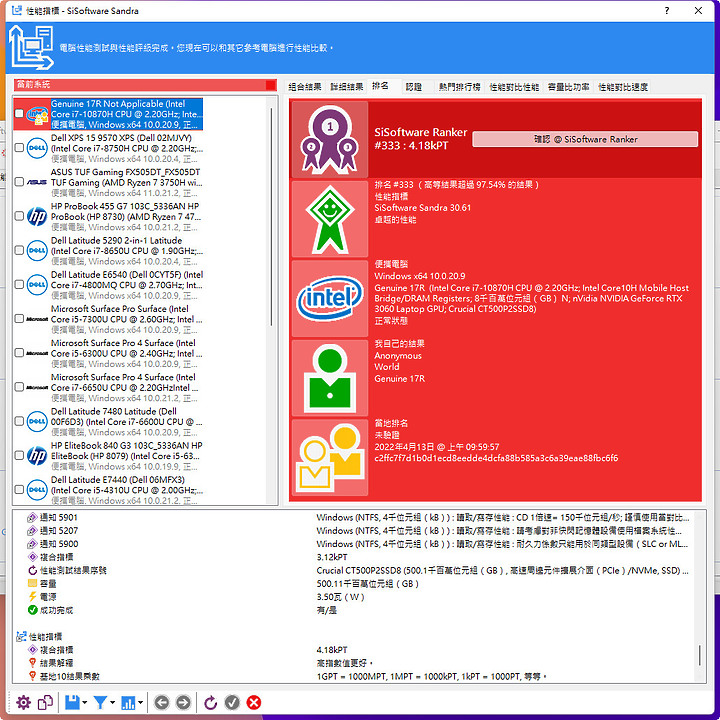720x720 pixels.
Task: Select the 結果解釋 row
Action: tap(359, 663)
